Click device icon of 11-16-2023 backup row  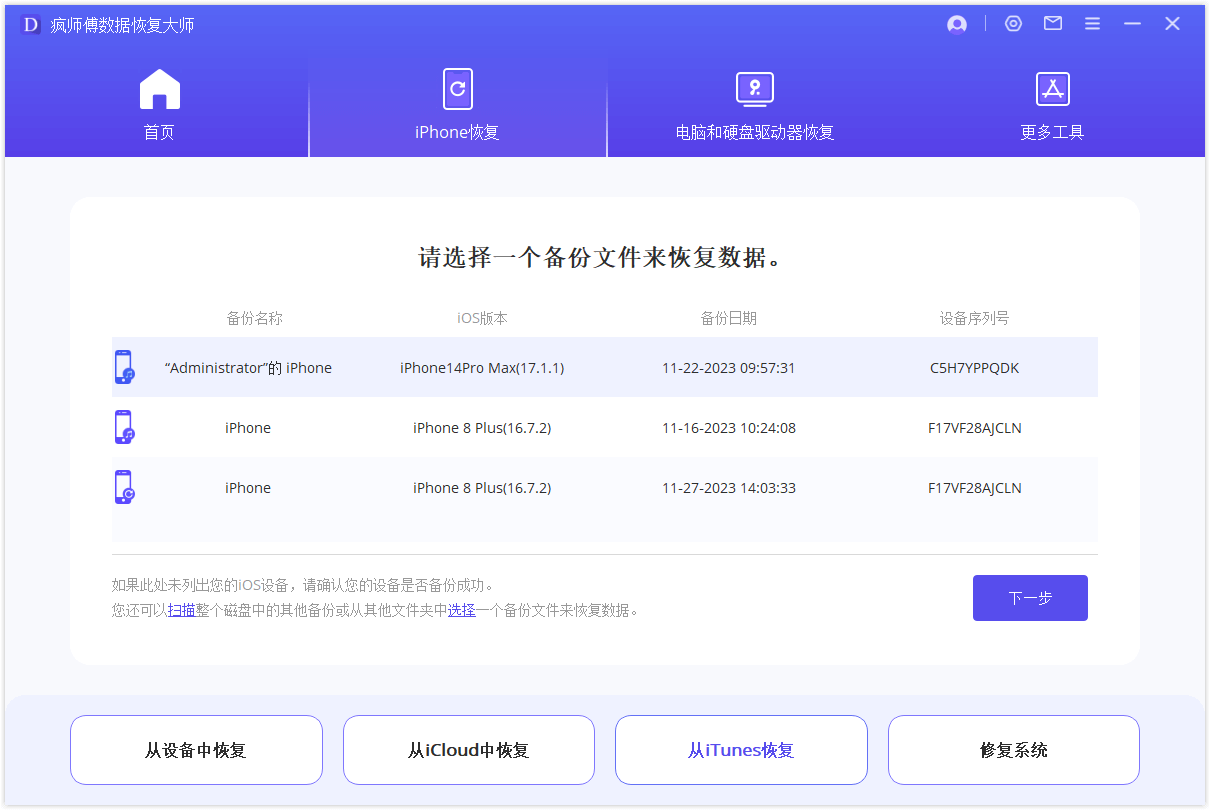tap(124, 427)
